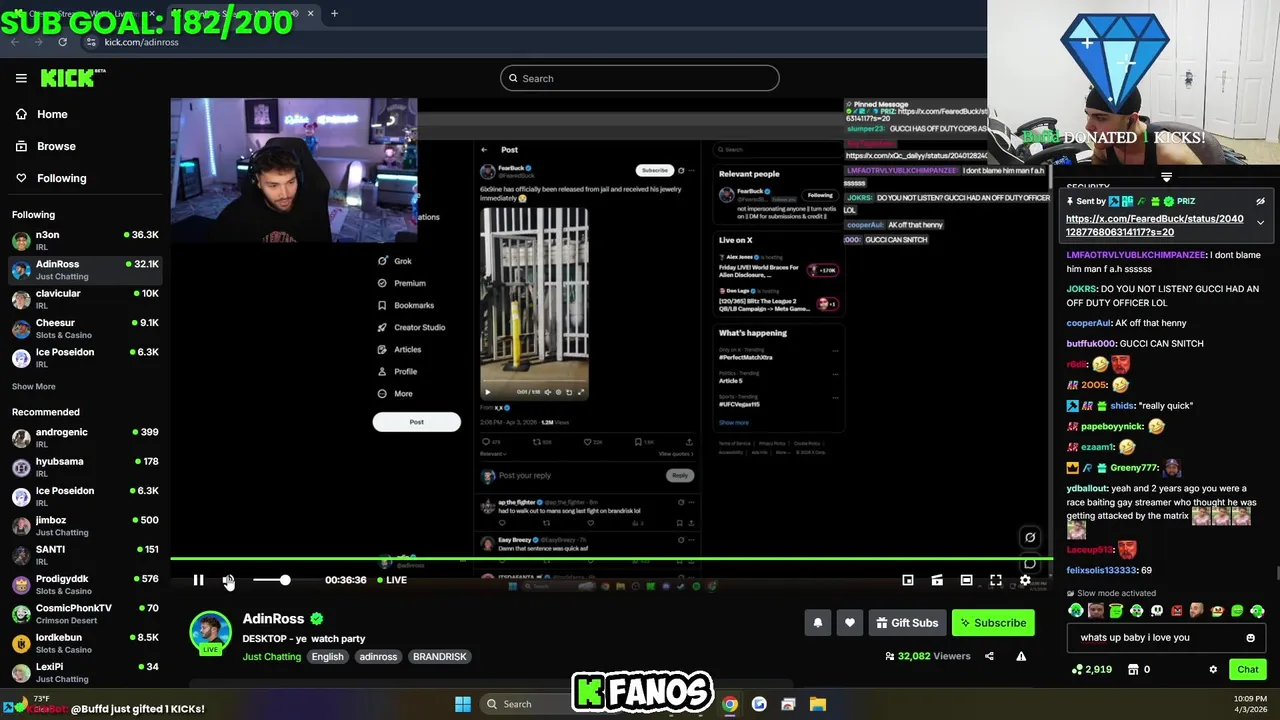Open the channel points balance 2,919
1280x720 pixels.
pyautogui.click(x=1091, y=669)
